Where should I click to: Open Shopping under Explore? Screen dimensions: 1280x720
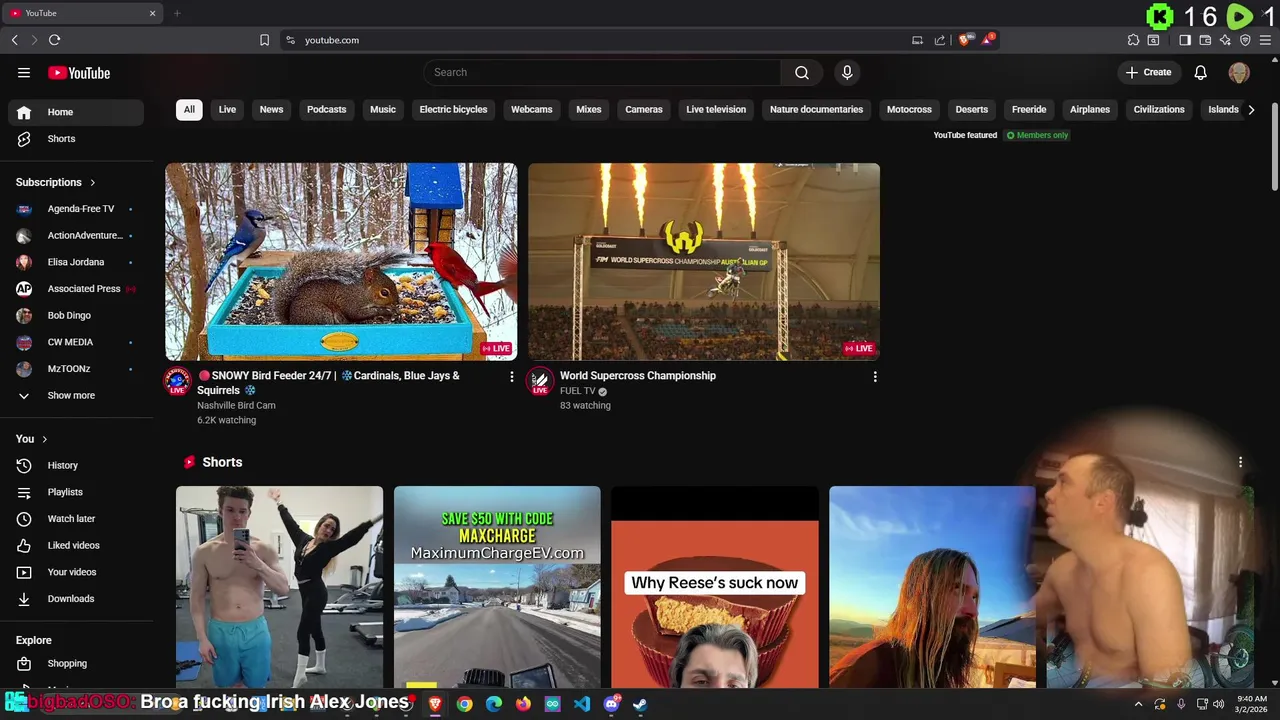76,663
